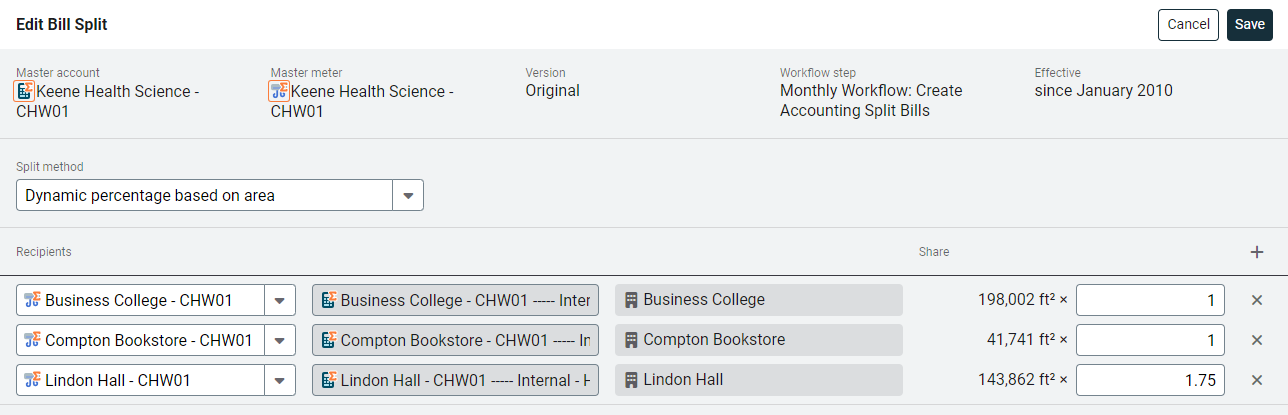Click the Business College account icon
Screen dimensions: 1288x415
pos(328,300)
